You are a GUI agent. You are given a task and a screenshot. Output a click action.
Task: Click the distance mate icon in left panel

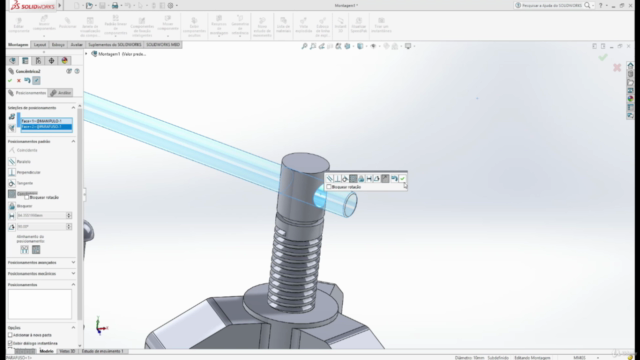click(12, 216)
